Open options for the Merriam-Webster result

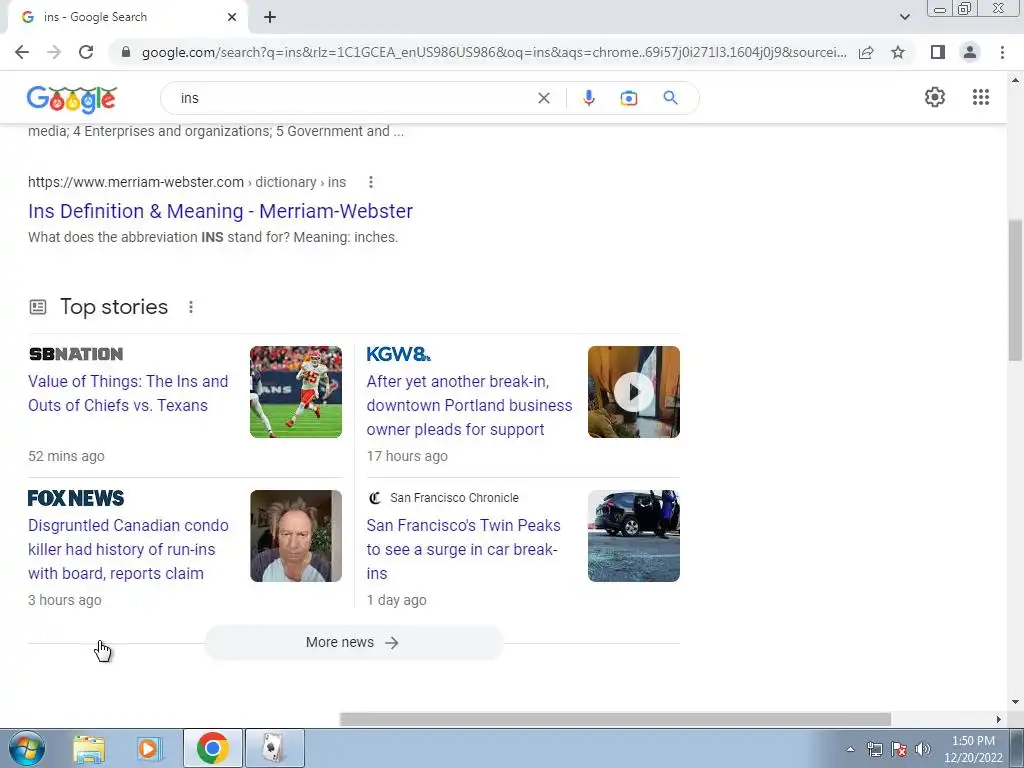click(370, 182)
